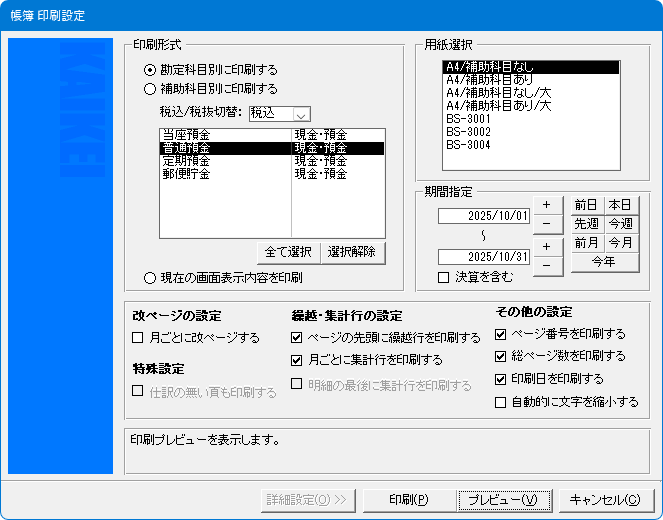Choose 現在の画面表示内容を印刷 radio option
This screenshot has height=520, width=663.
tap(150, 277)
